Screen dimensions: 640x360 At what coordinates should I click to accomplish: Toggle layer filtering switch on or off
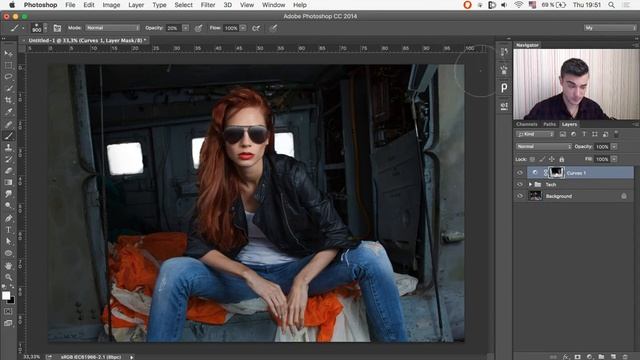pos(616,133)
